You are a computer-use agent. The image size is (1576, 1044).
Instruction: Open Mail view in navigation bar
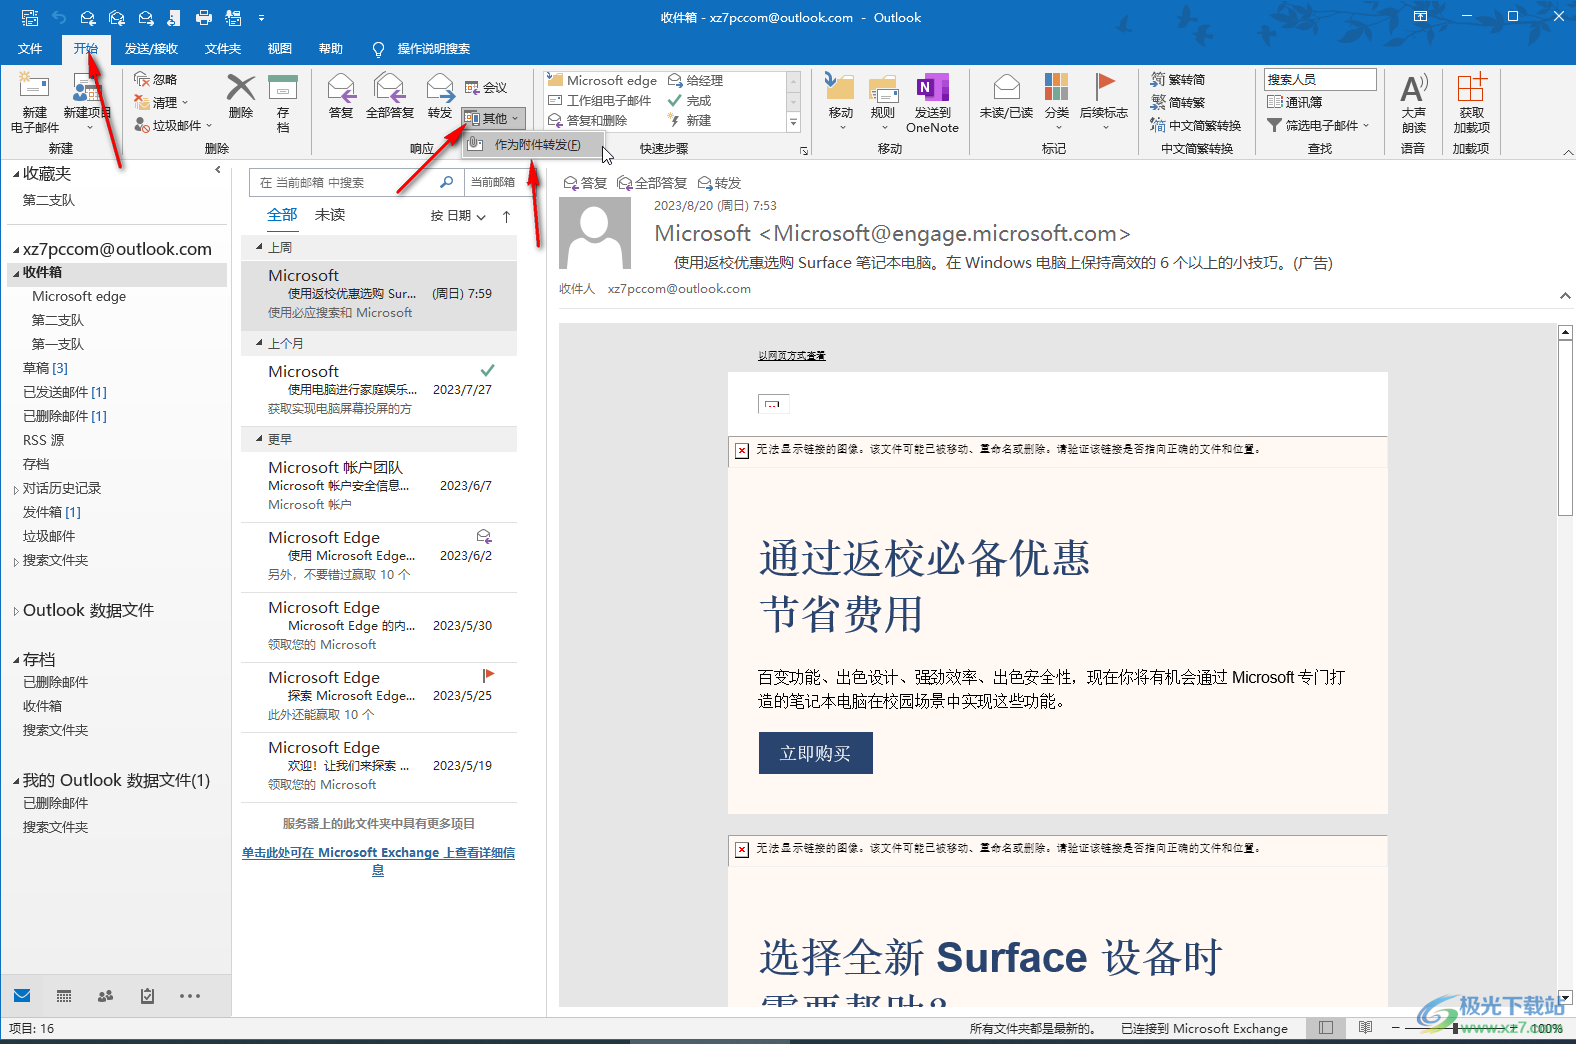pyautogui.click(x=22, y=996)
